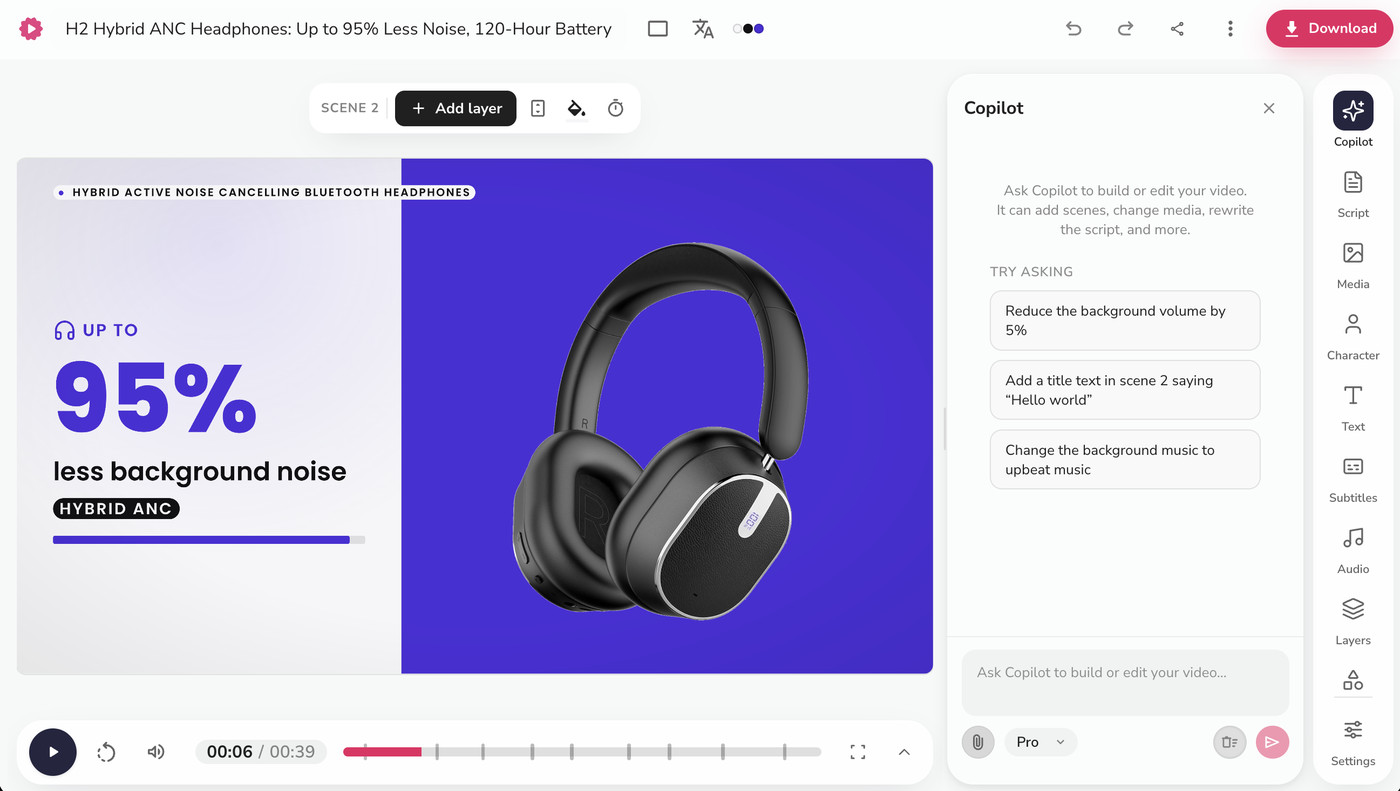Open the Media panel
The height and width of the screenshot is (791, 1400).
tap(1353, 264)
